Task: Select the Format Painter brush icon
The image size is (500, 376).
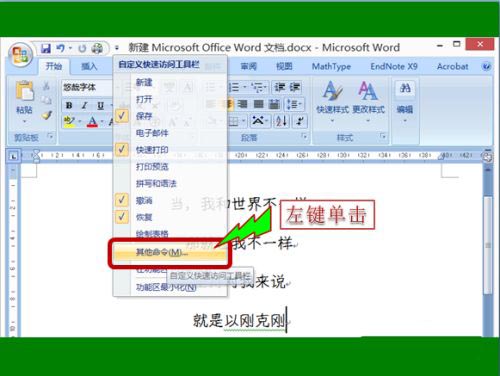Action: 47,115
